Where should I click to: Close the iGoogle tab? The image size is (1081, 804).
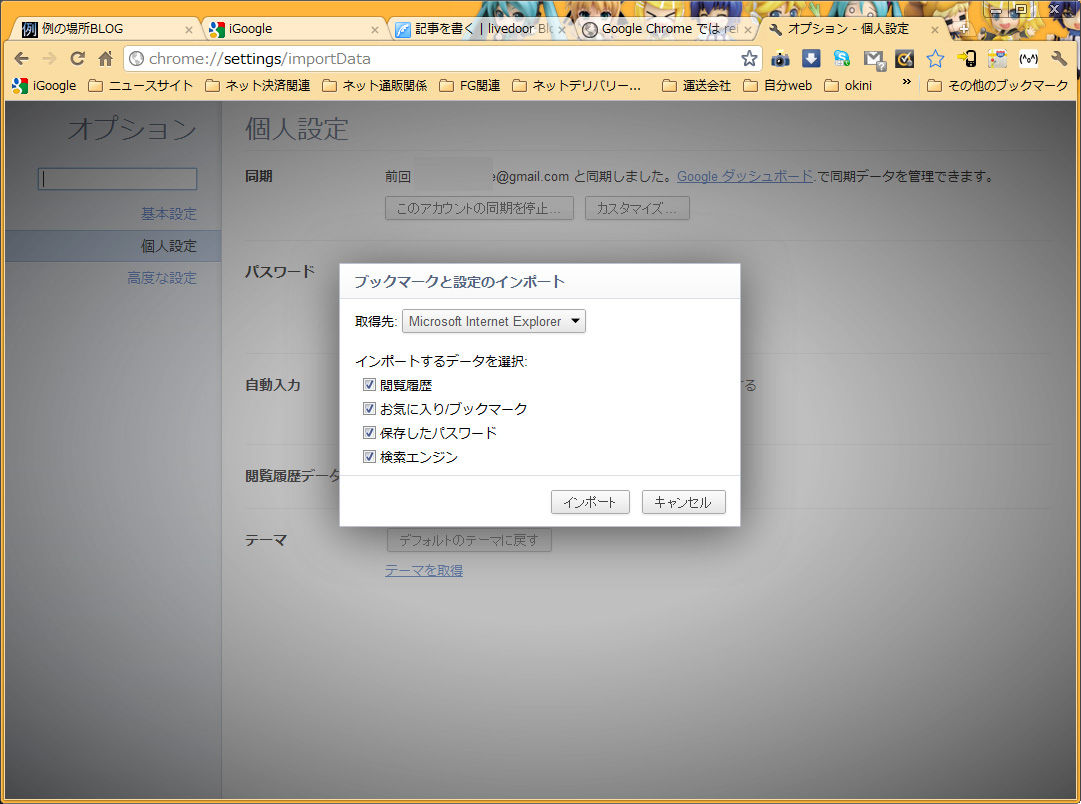coord(375,30)
